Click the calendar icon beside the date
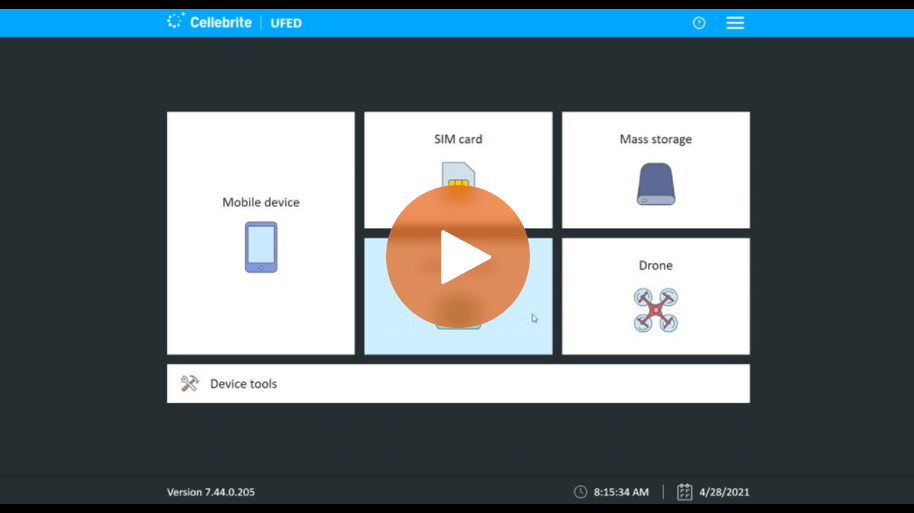This screenshot has height=513, width=914. (x=685, y=492)
